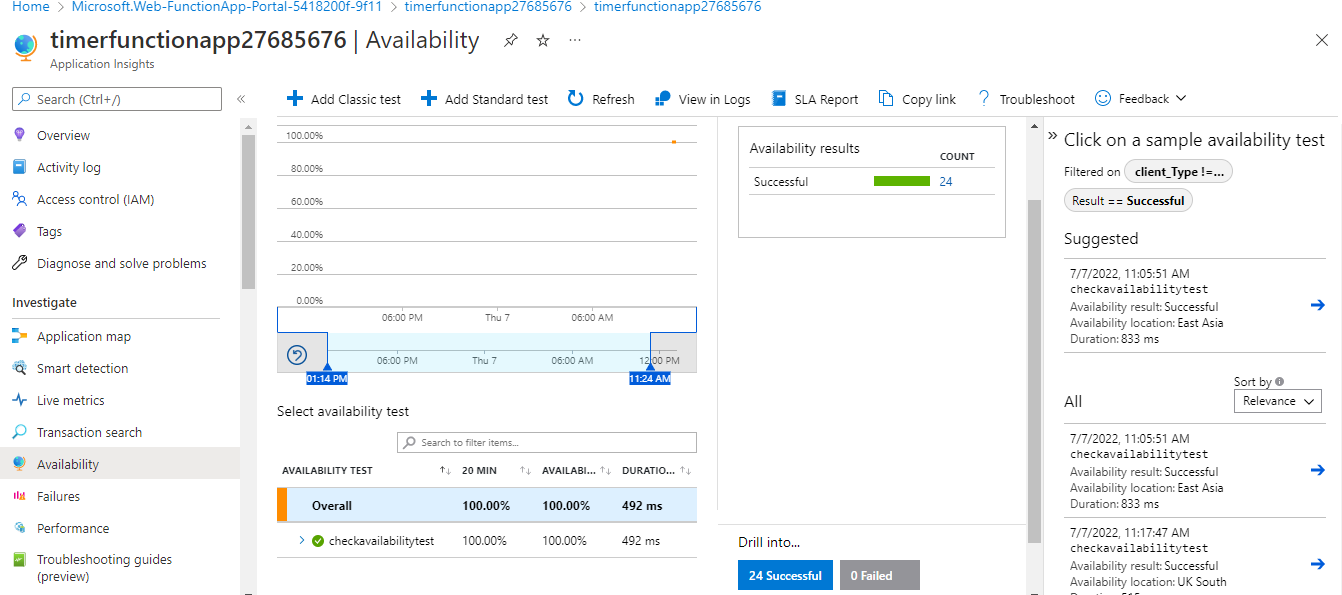Open Tags in the sidebar

(x=49, y=231)
